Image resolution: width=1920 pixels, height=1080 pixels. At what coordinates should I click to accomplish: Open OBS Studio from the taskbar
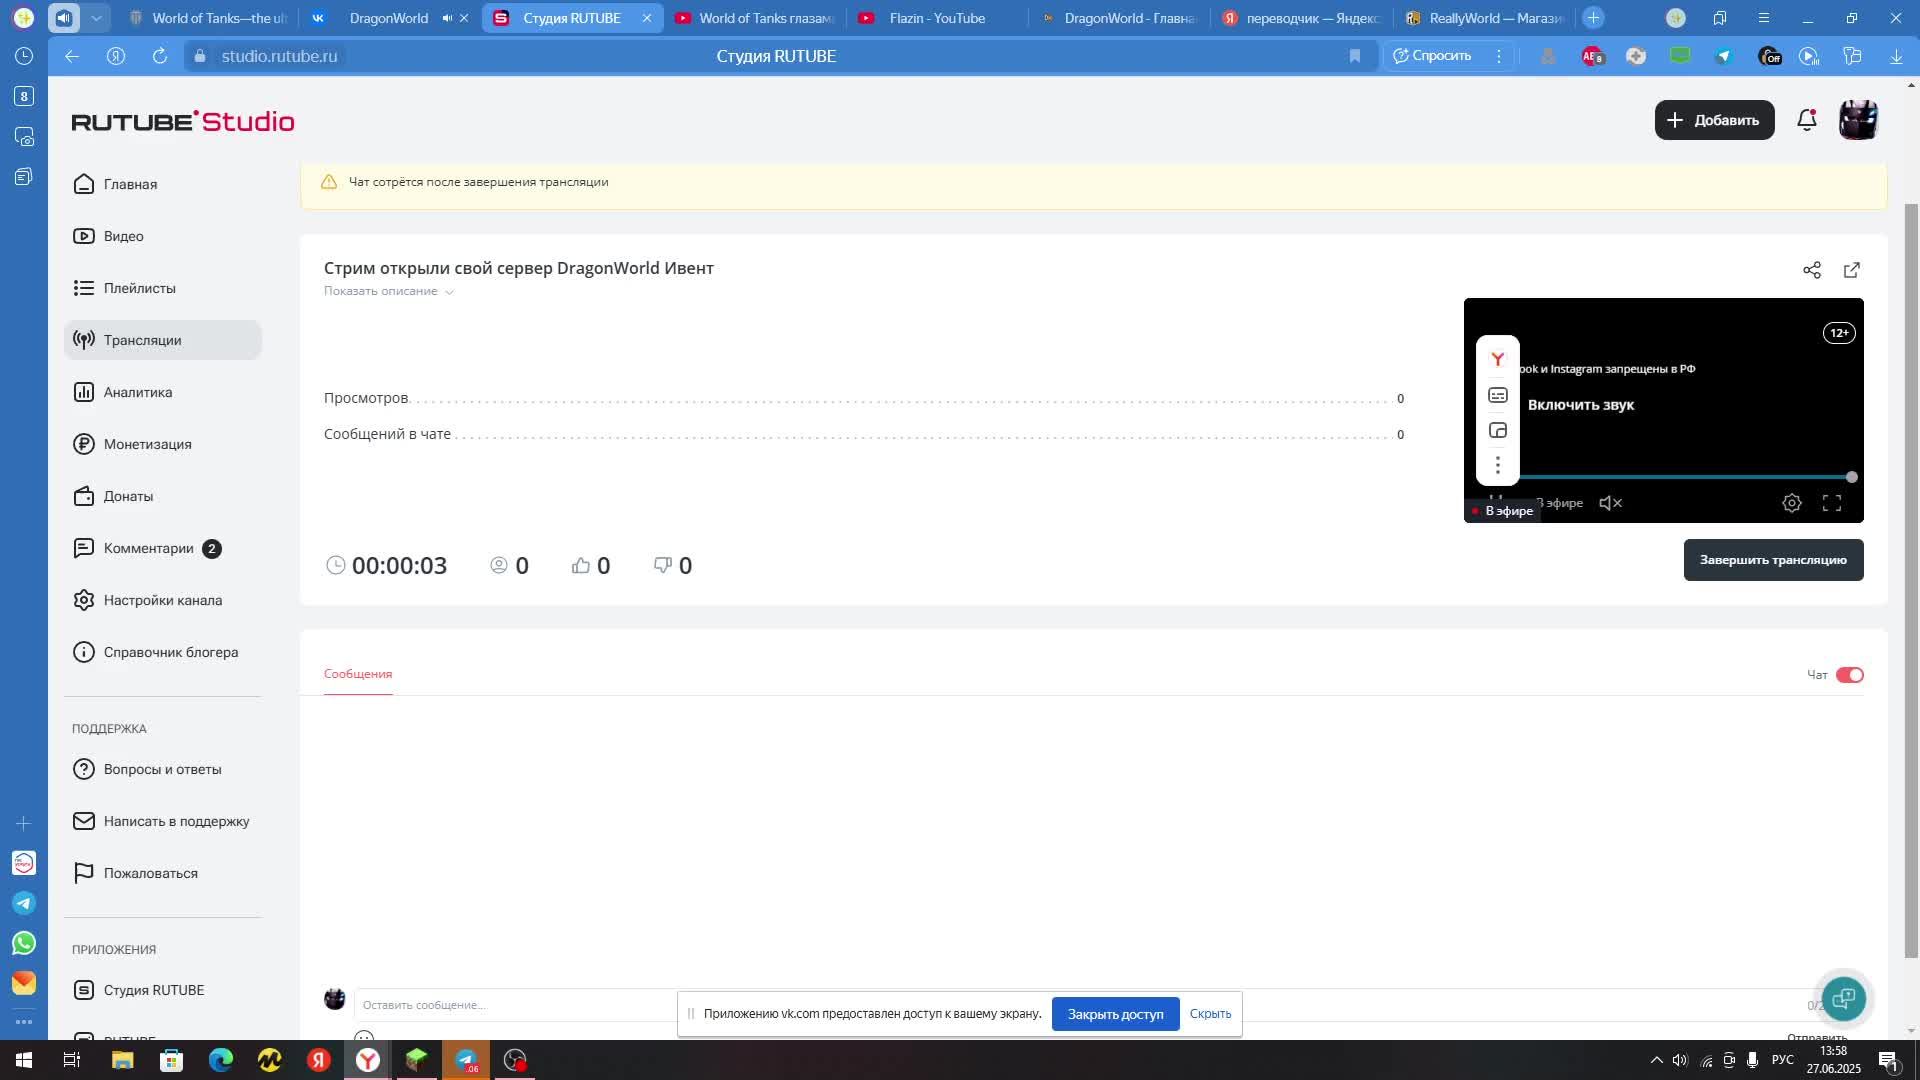click(515, 1060)
